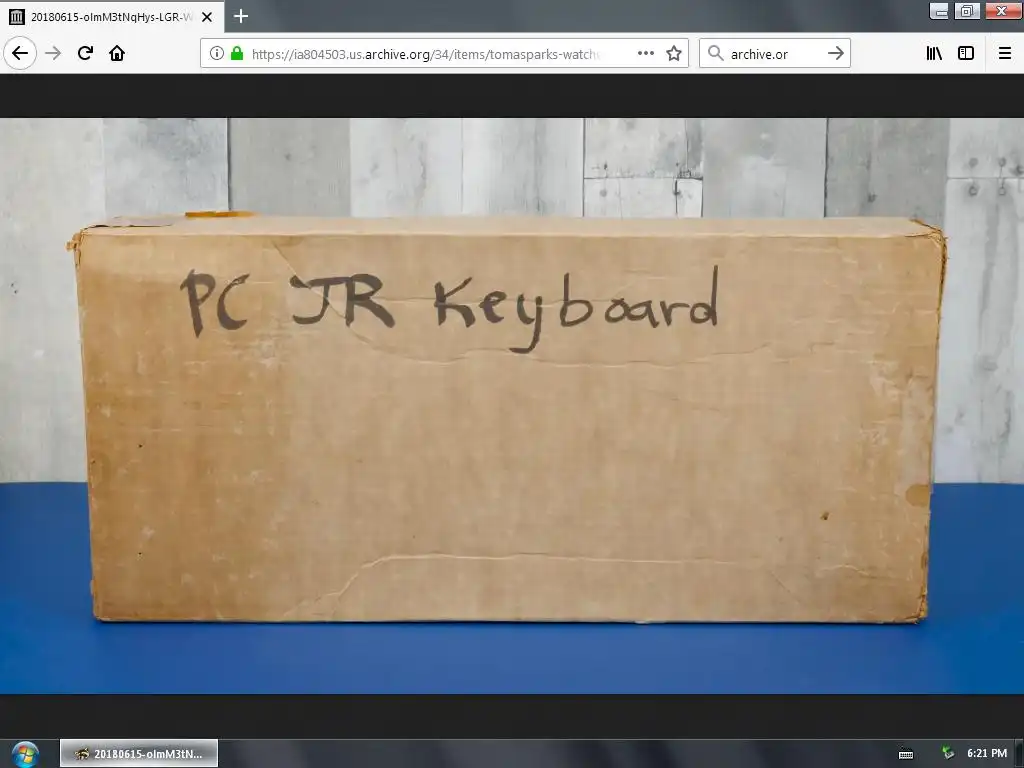The height and width of the screenshot is (768, 1024).
Task: Go back to the previous page
Action: tap(20, 54)
